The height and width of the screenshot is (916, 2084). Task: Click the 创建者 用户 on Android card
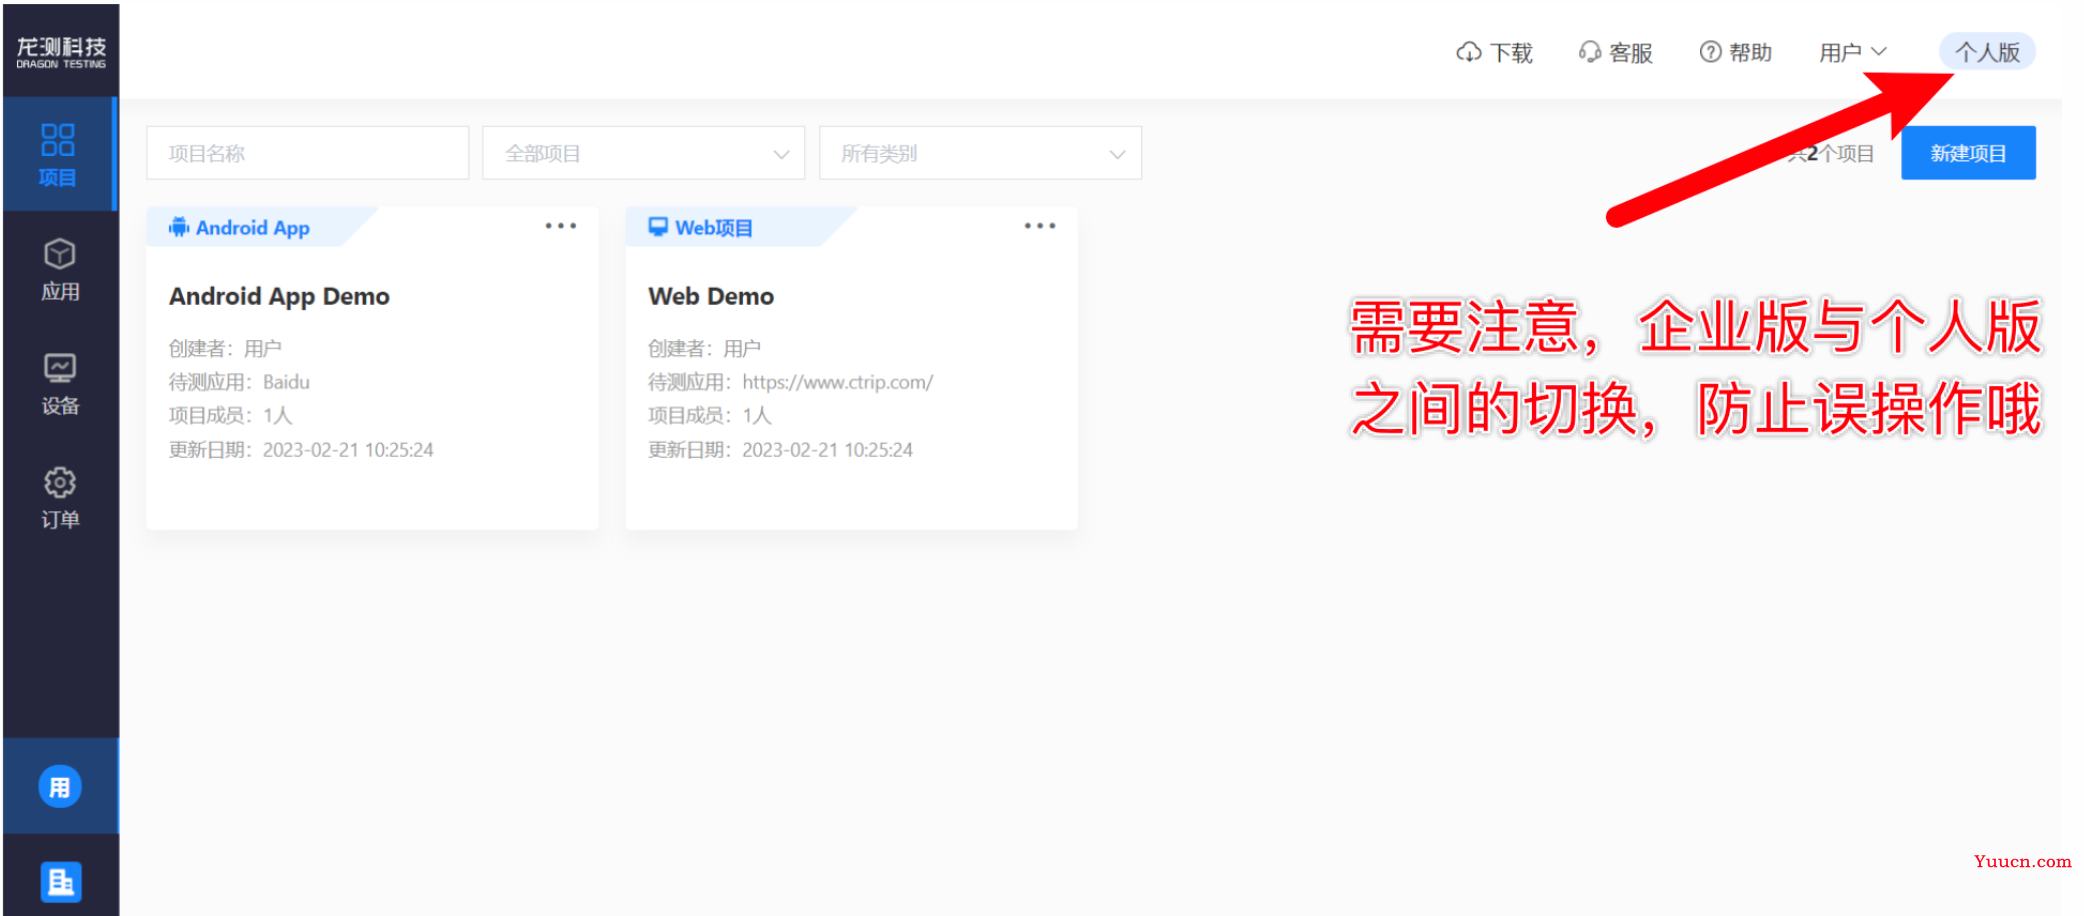coord(225,349)
